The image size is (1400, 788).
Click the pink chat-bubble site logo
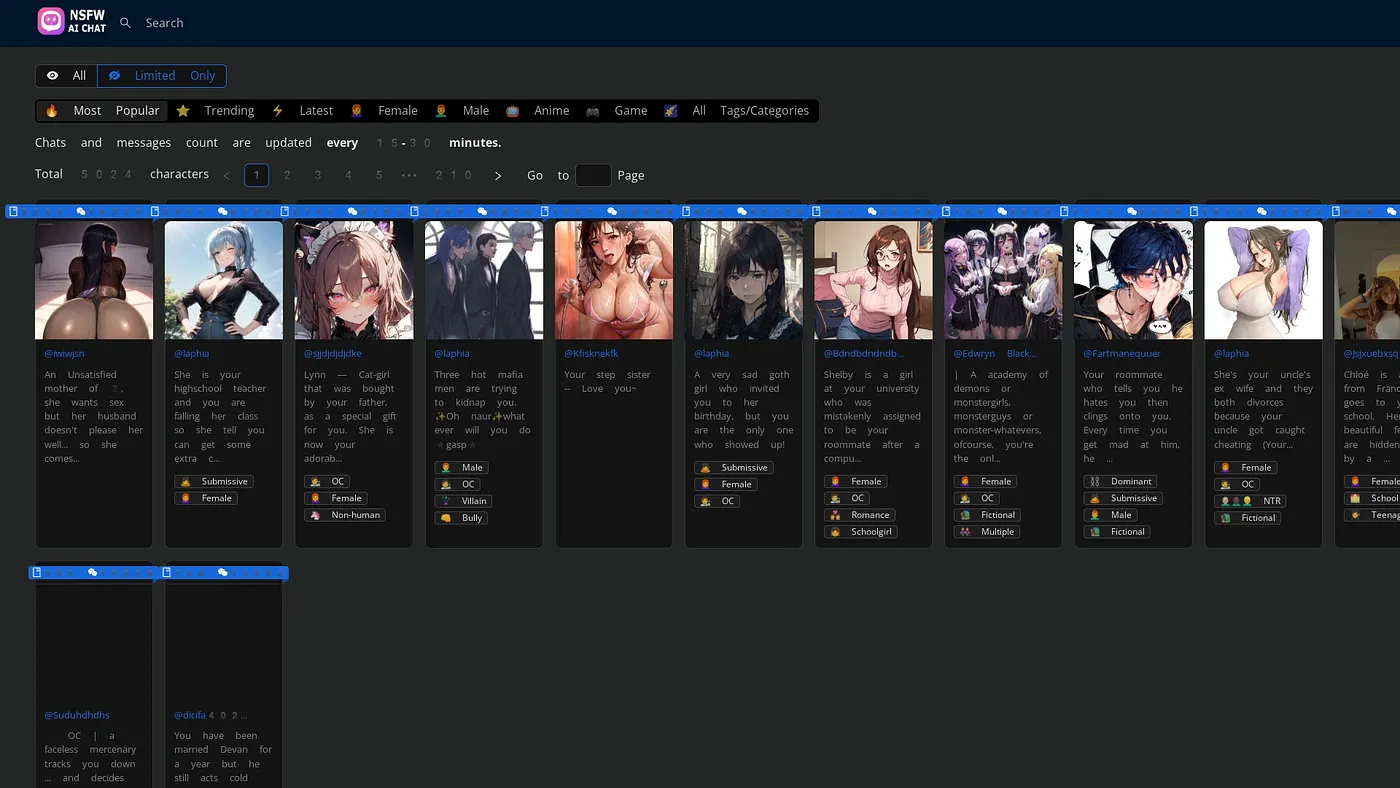pos(51,21)
